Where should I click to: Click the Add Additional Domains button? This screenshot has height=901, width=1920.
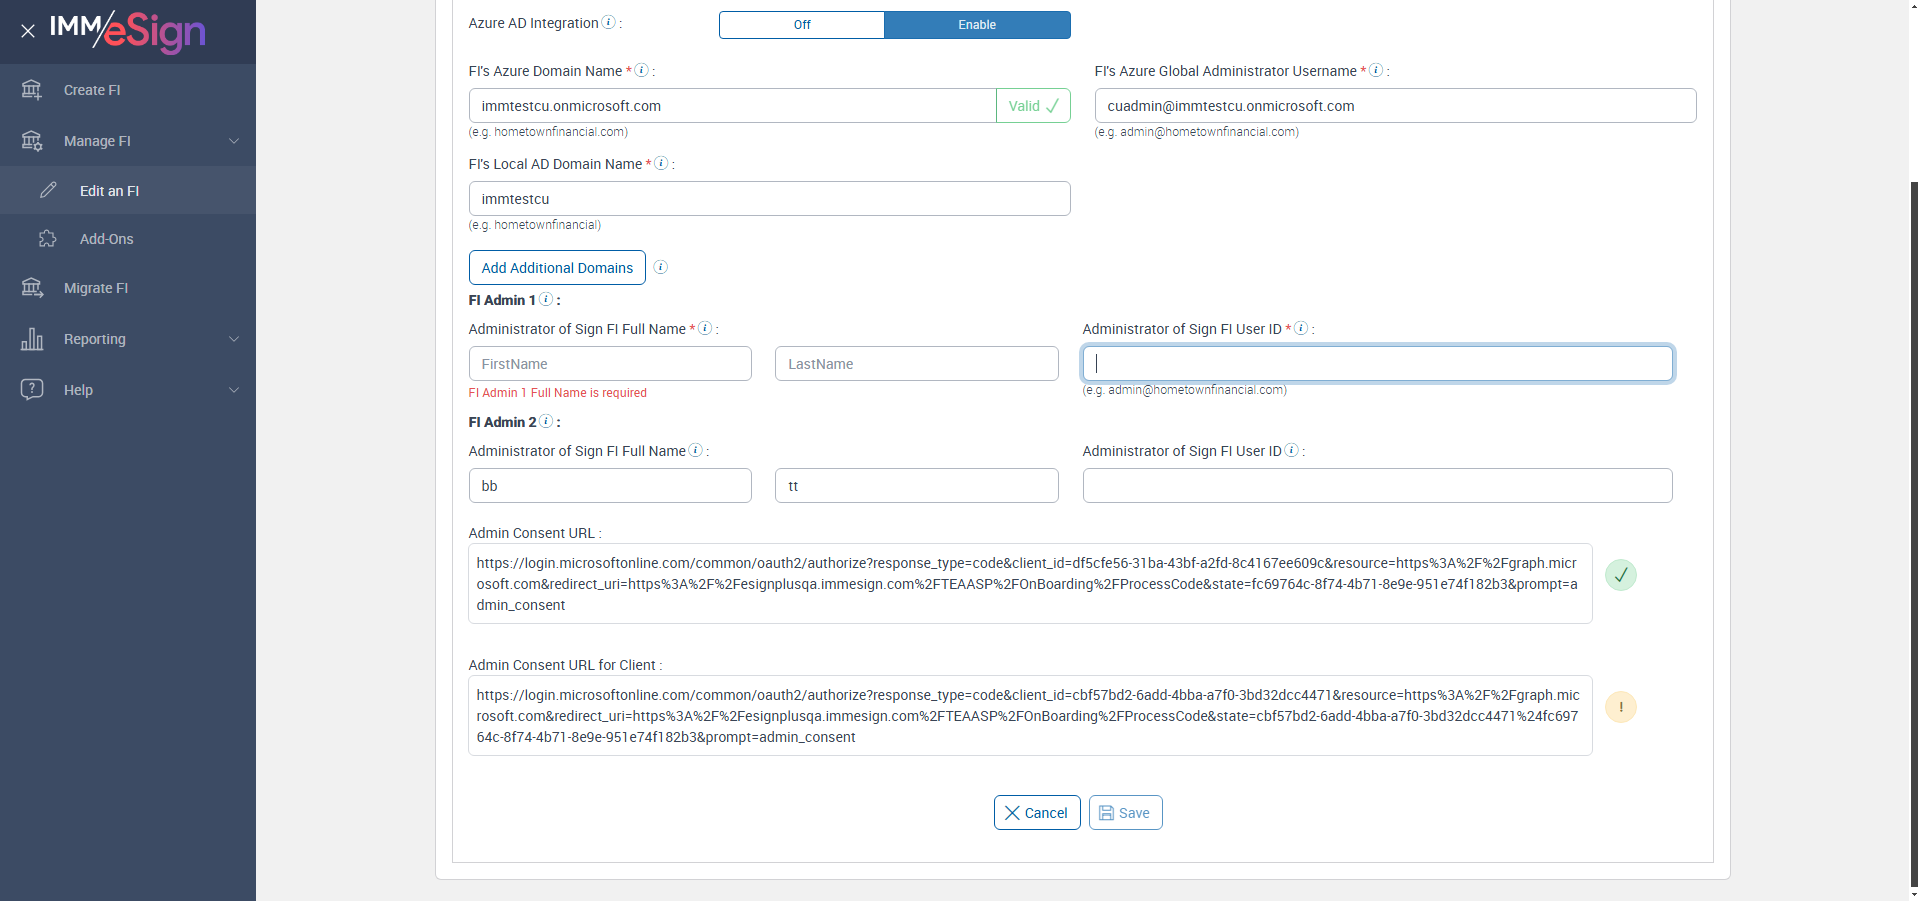point(557,268)
